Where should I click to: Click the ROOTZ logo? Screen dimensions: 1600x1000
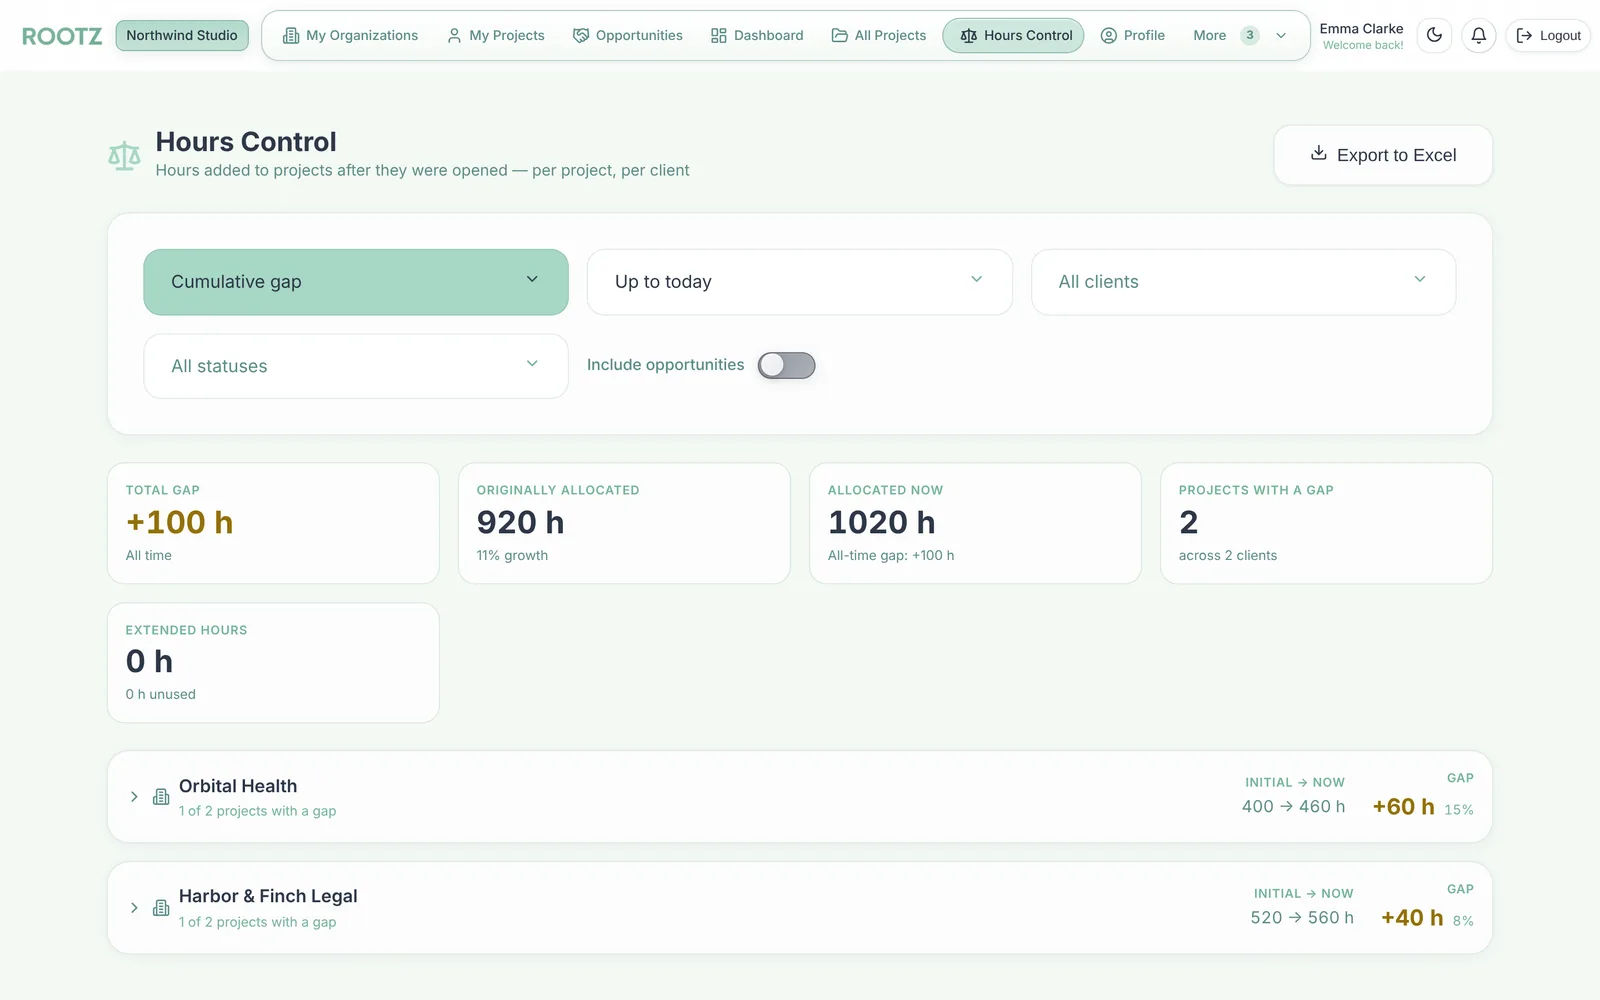tap(62, 36)
